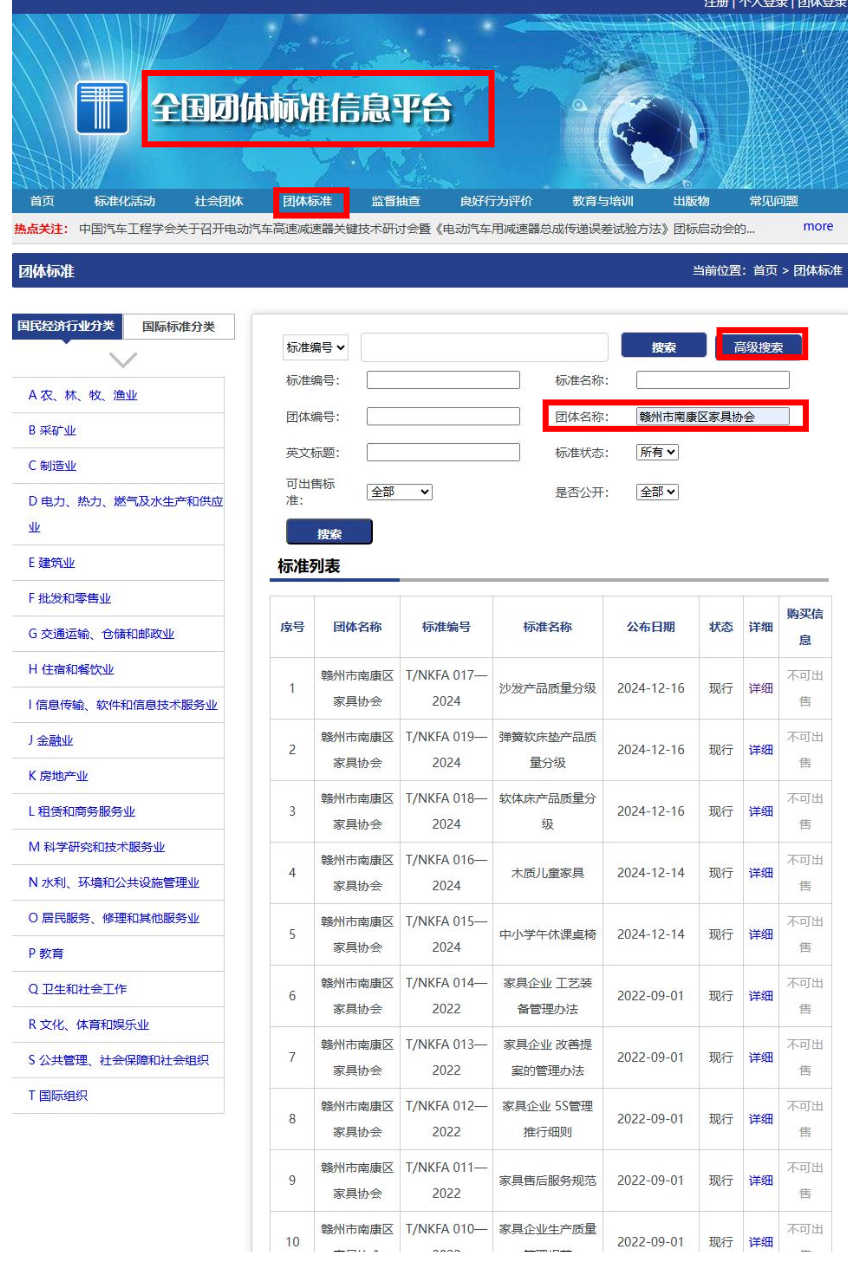This screenshot has height=1265, width=851.
Task: Open the 教育与培训 navigation menu
Action: (x=604, y=200)
